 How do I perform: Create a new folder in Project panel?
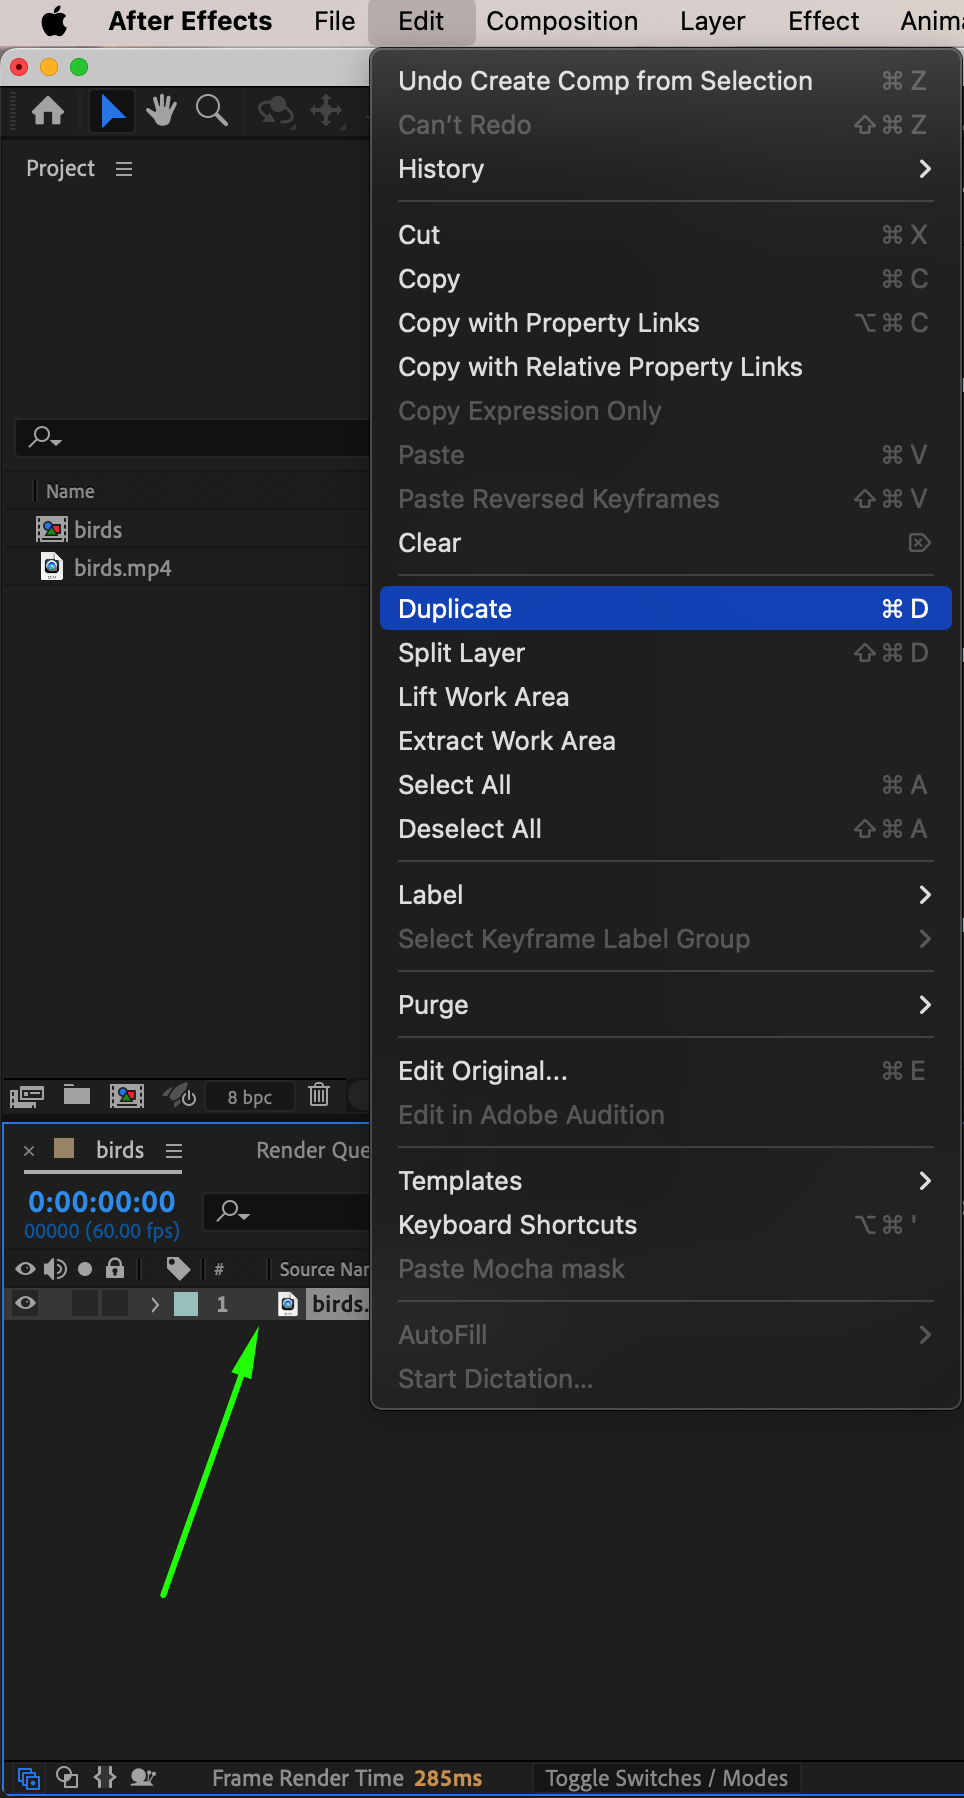(x=77, y=1095)
